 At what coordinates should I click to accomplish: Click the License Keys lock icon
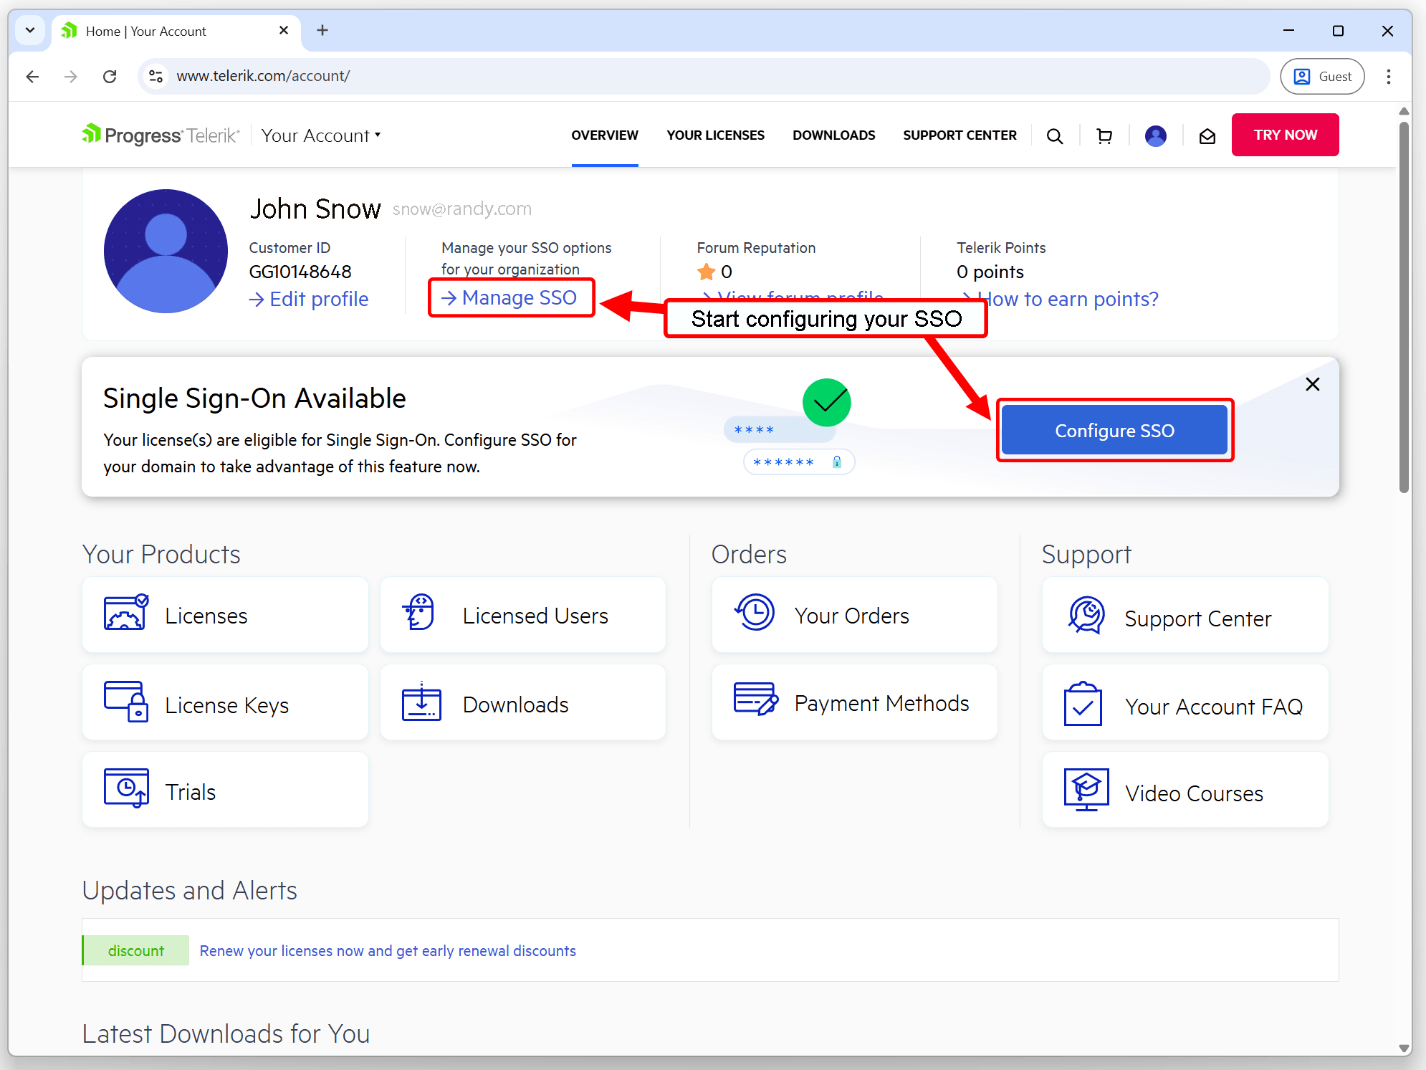coord(126,701)
